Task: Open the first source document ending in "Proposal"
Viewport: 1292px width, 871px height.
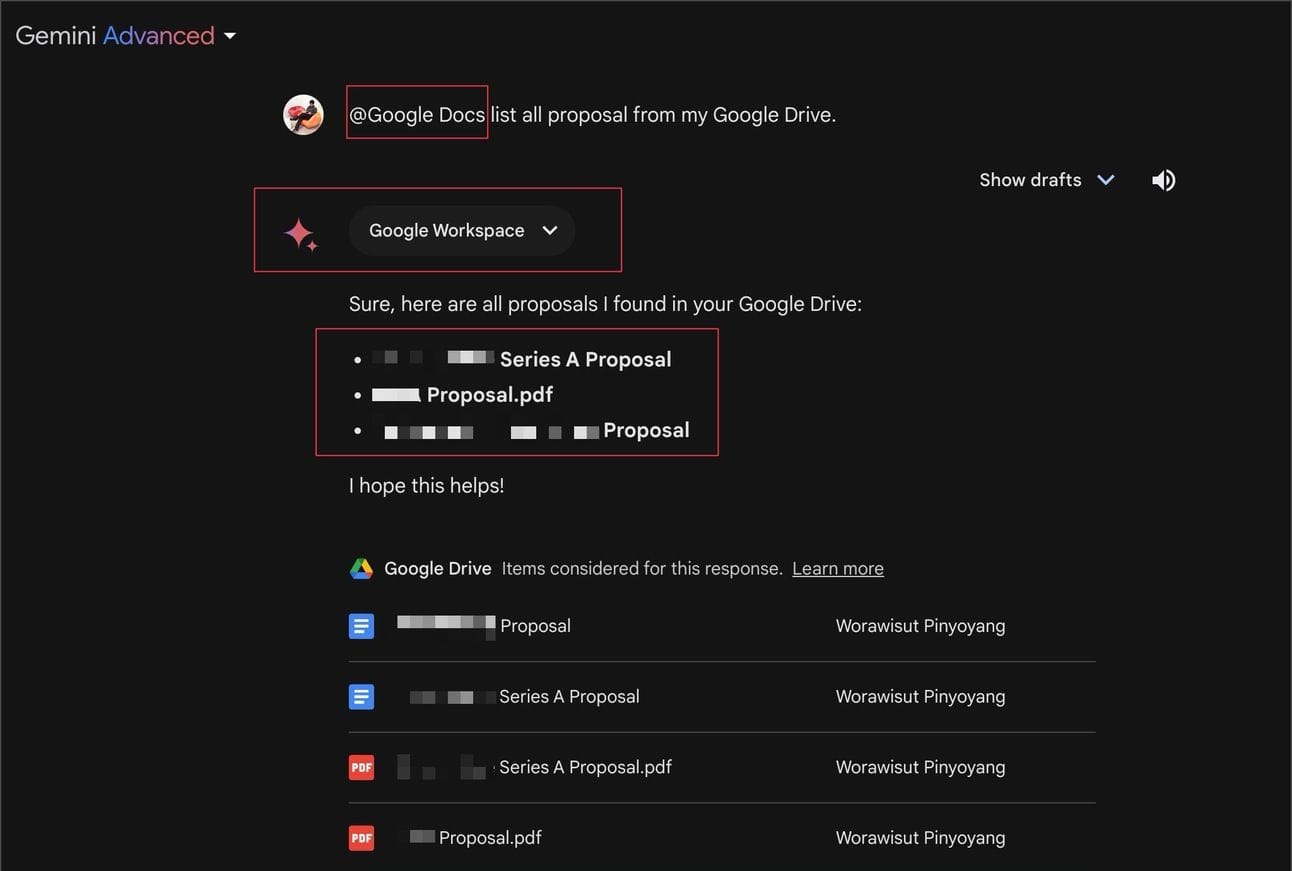Action: 484,626
